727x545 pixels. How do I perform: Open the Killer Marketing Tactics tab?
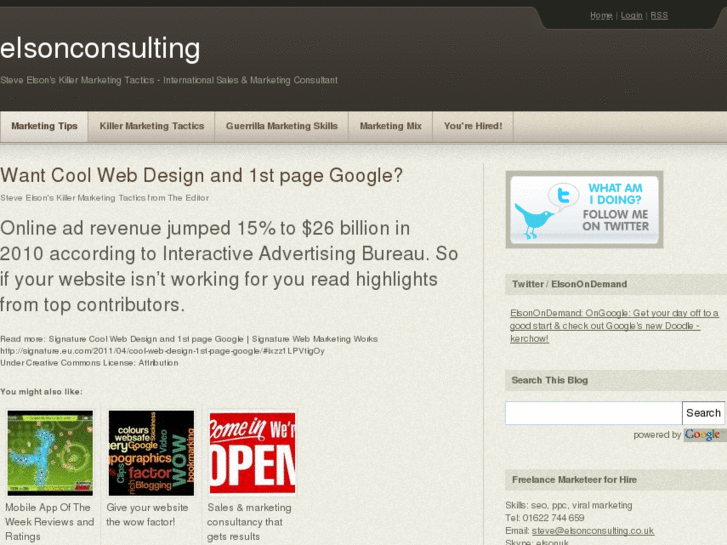152,126
